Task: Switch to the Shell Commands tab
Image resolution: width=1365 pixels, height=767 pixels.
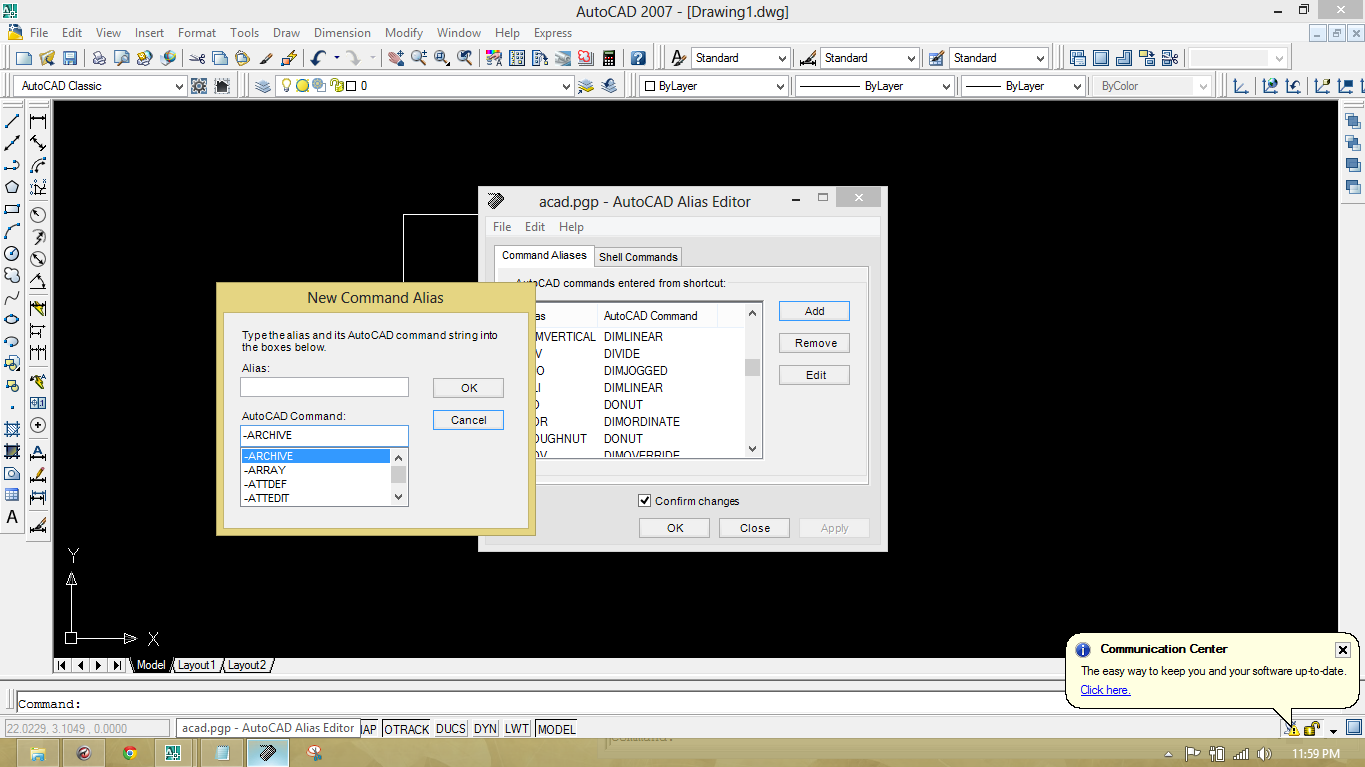Action: [x=638, y=256]
